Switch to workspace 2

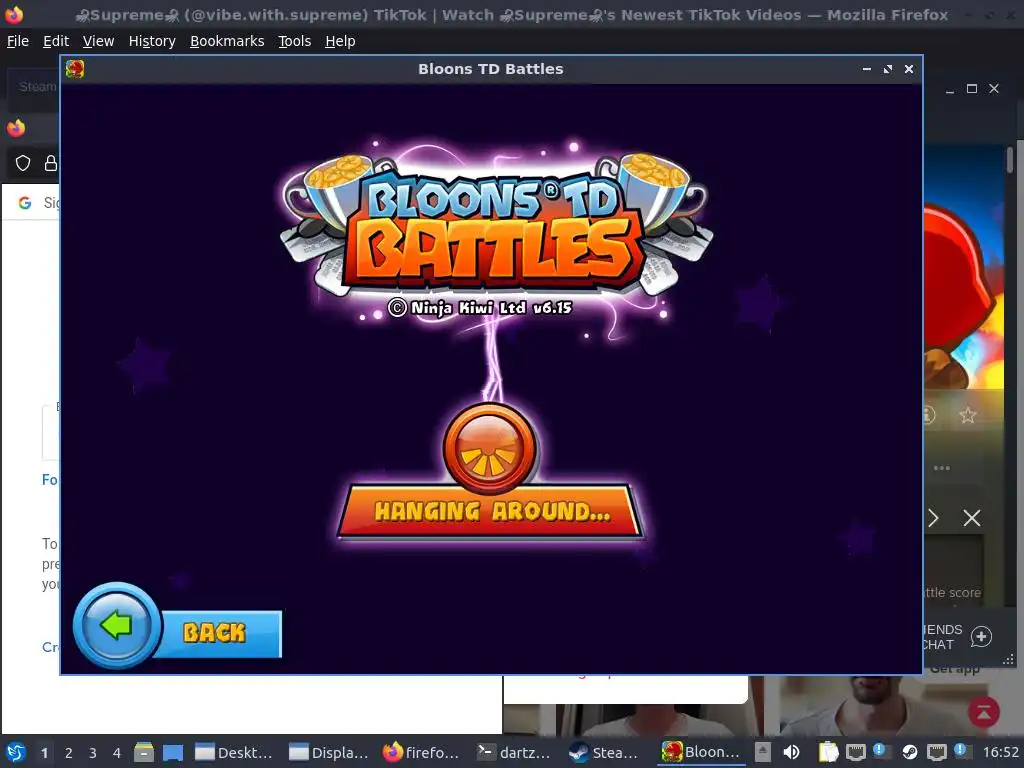[x=69, y=753]
